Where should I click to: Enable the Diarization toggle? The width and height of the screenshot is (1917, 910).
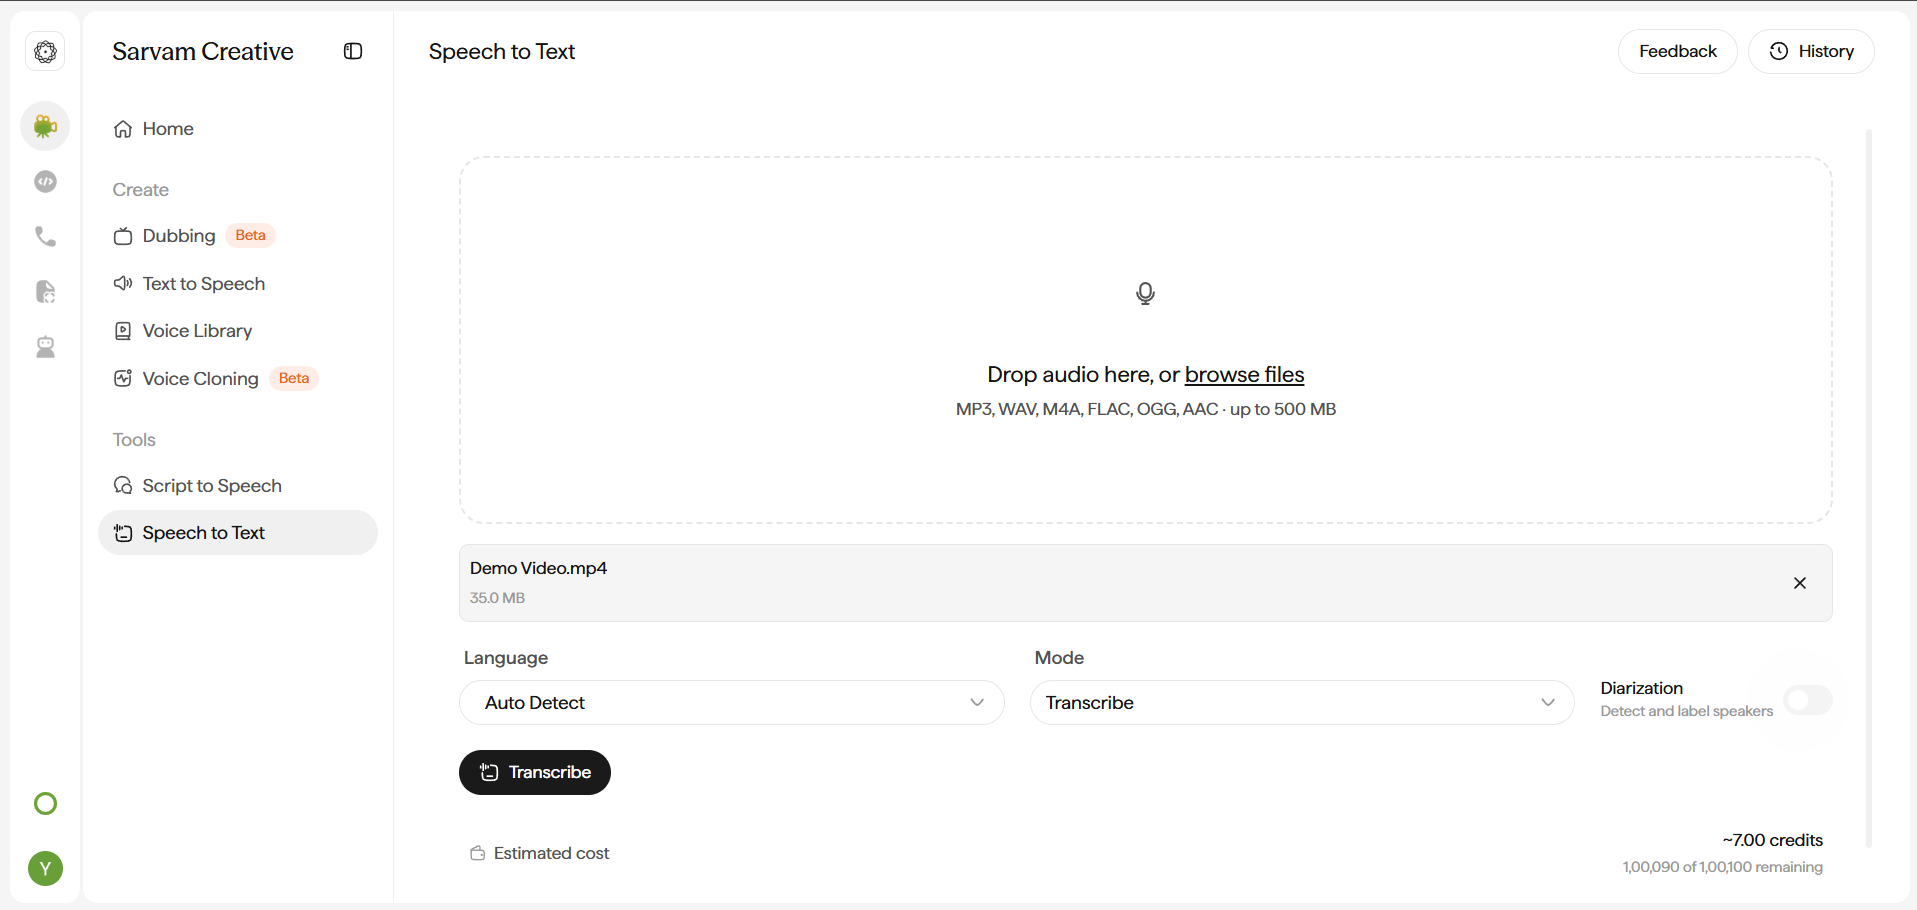pos(1809,700)
